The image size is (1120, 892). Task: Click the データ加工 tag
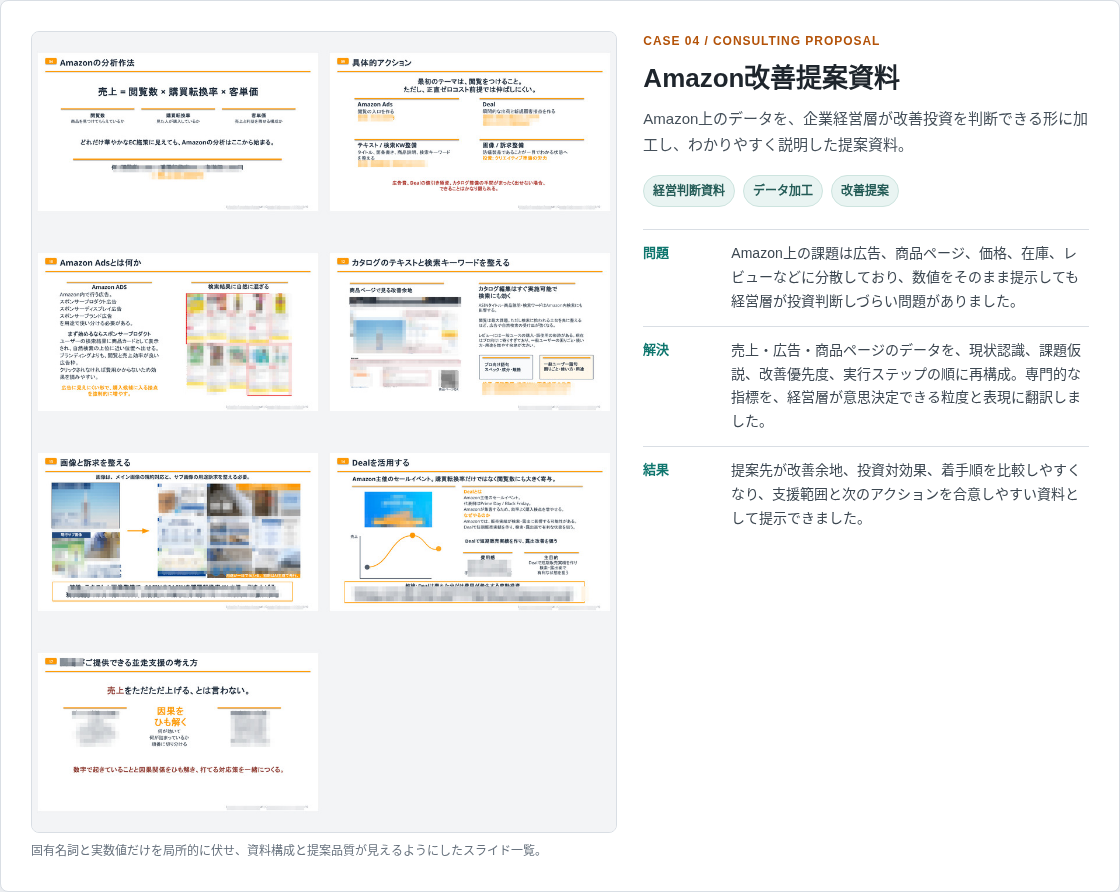pyautogui.click(x=782, y=191)
